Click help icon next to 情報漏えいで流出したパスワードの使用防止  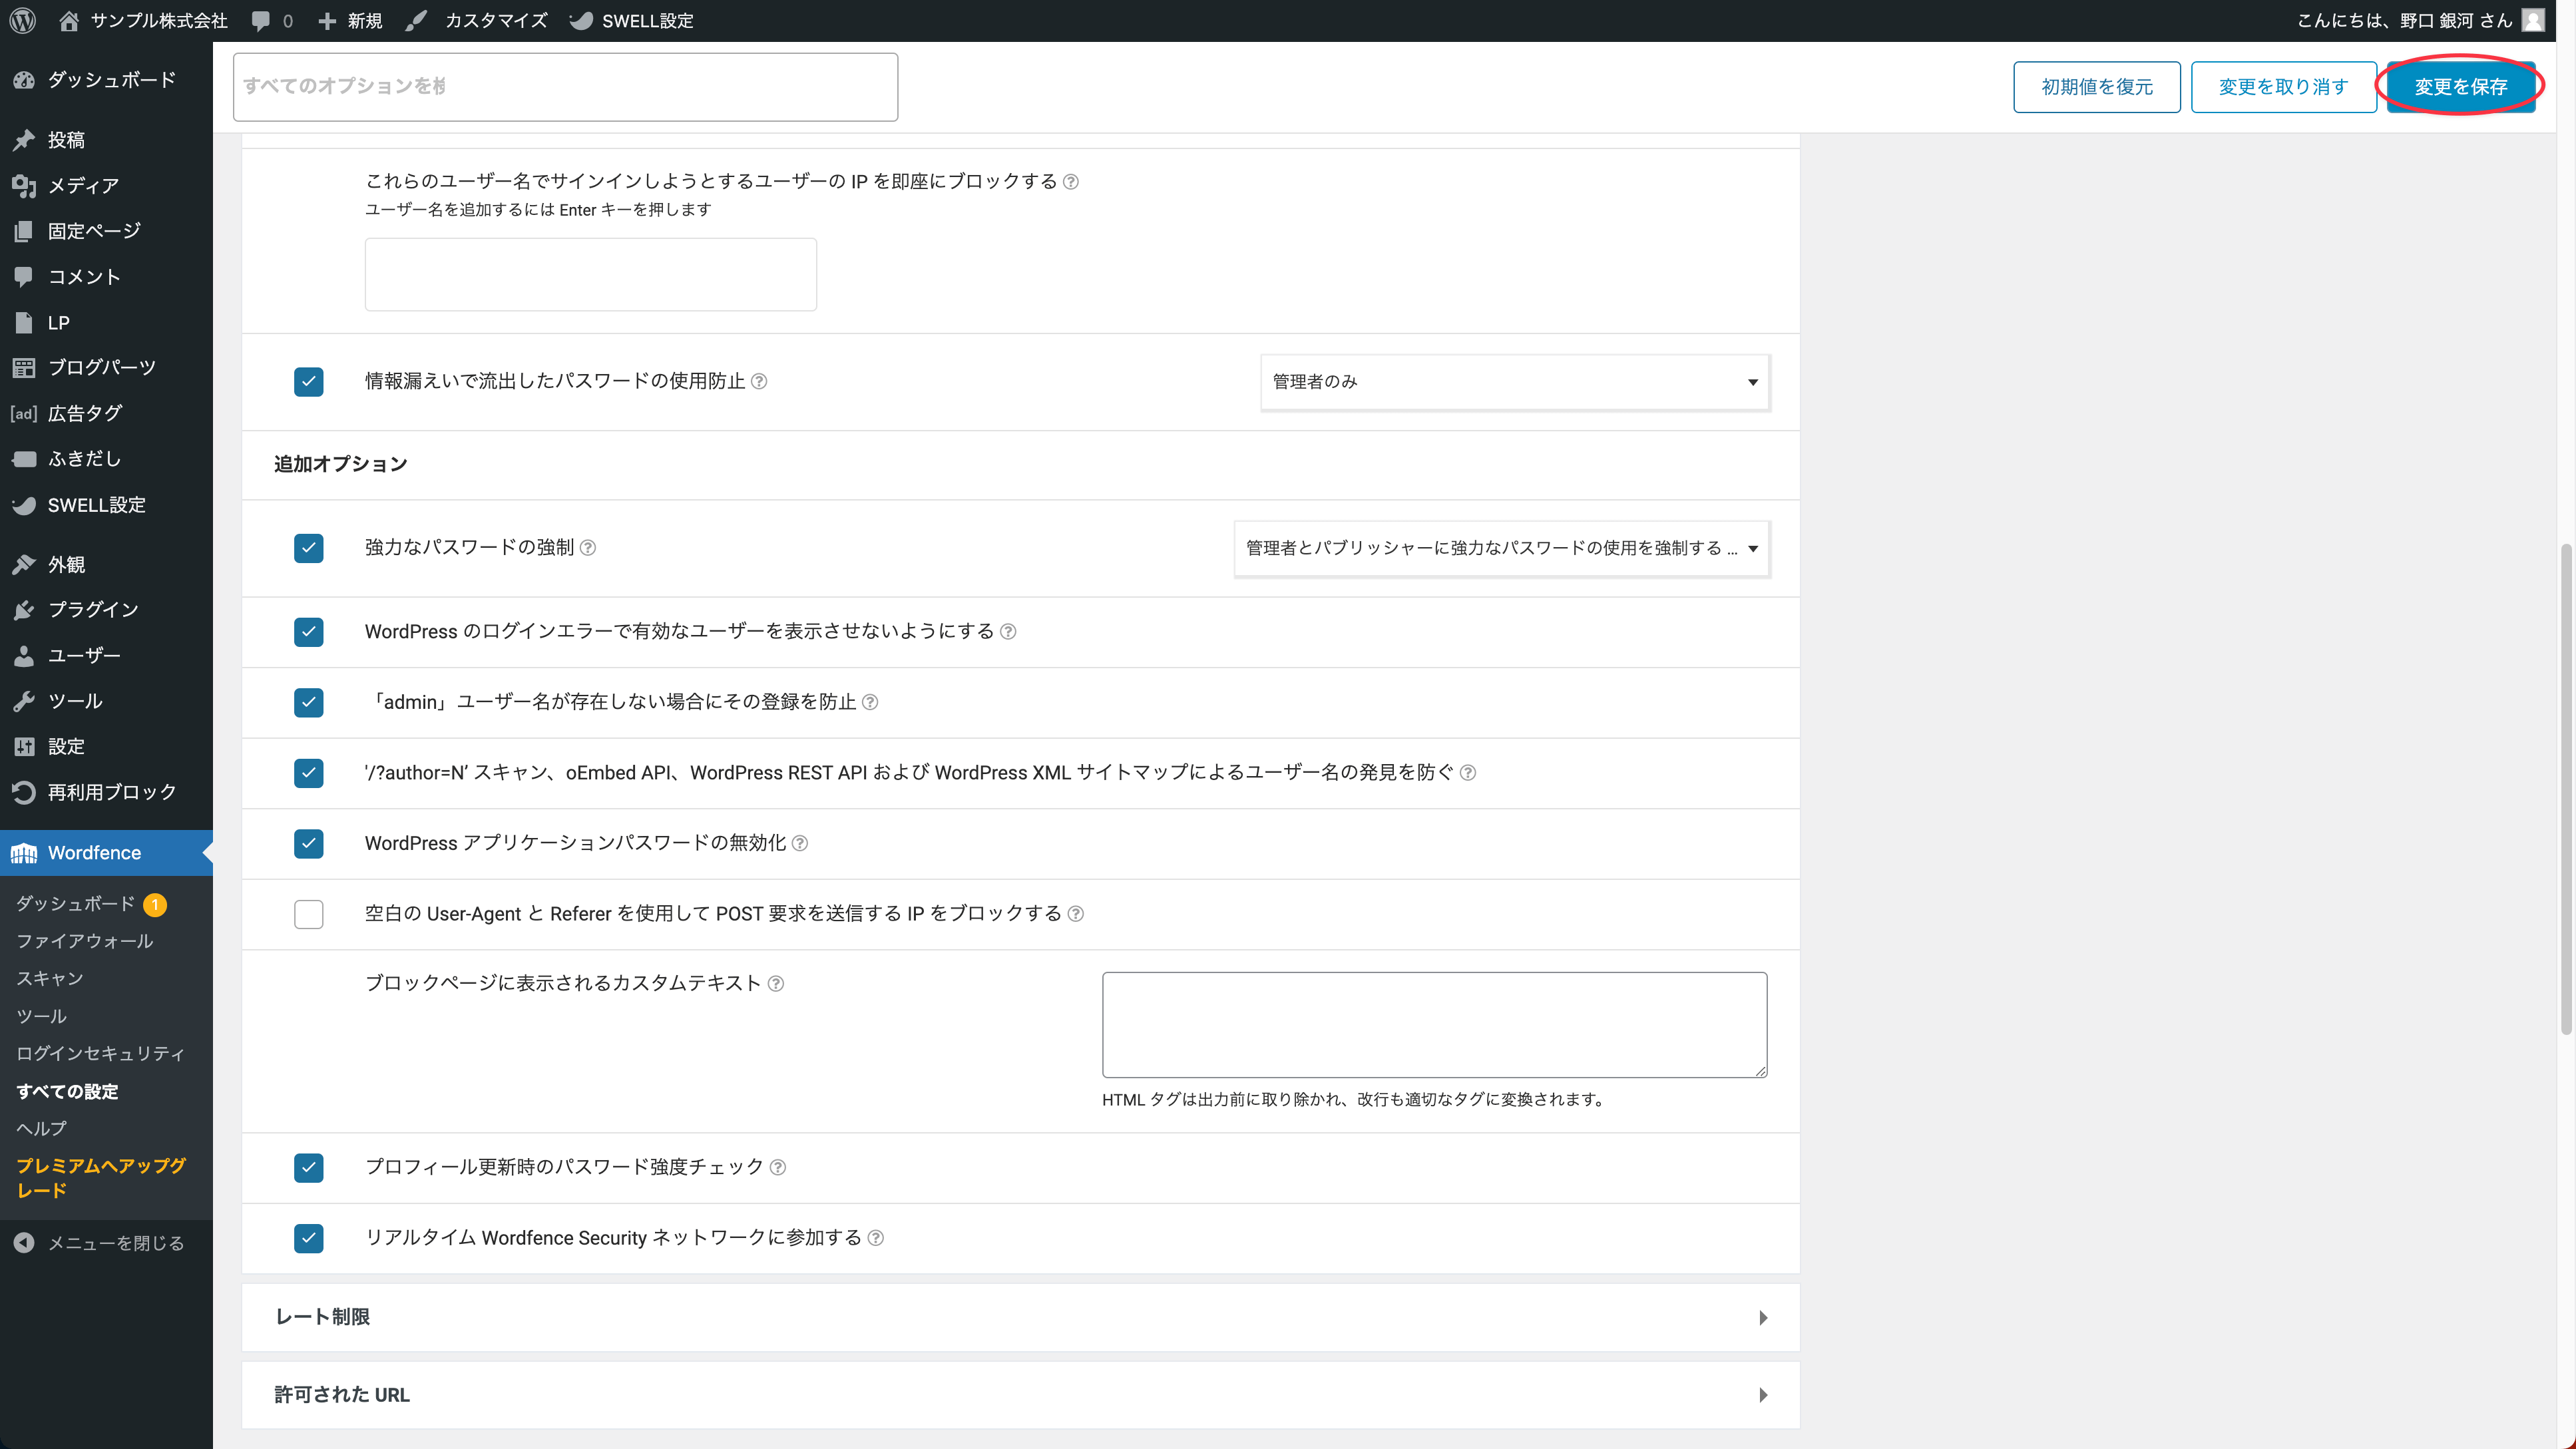click(759, 381)
